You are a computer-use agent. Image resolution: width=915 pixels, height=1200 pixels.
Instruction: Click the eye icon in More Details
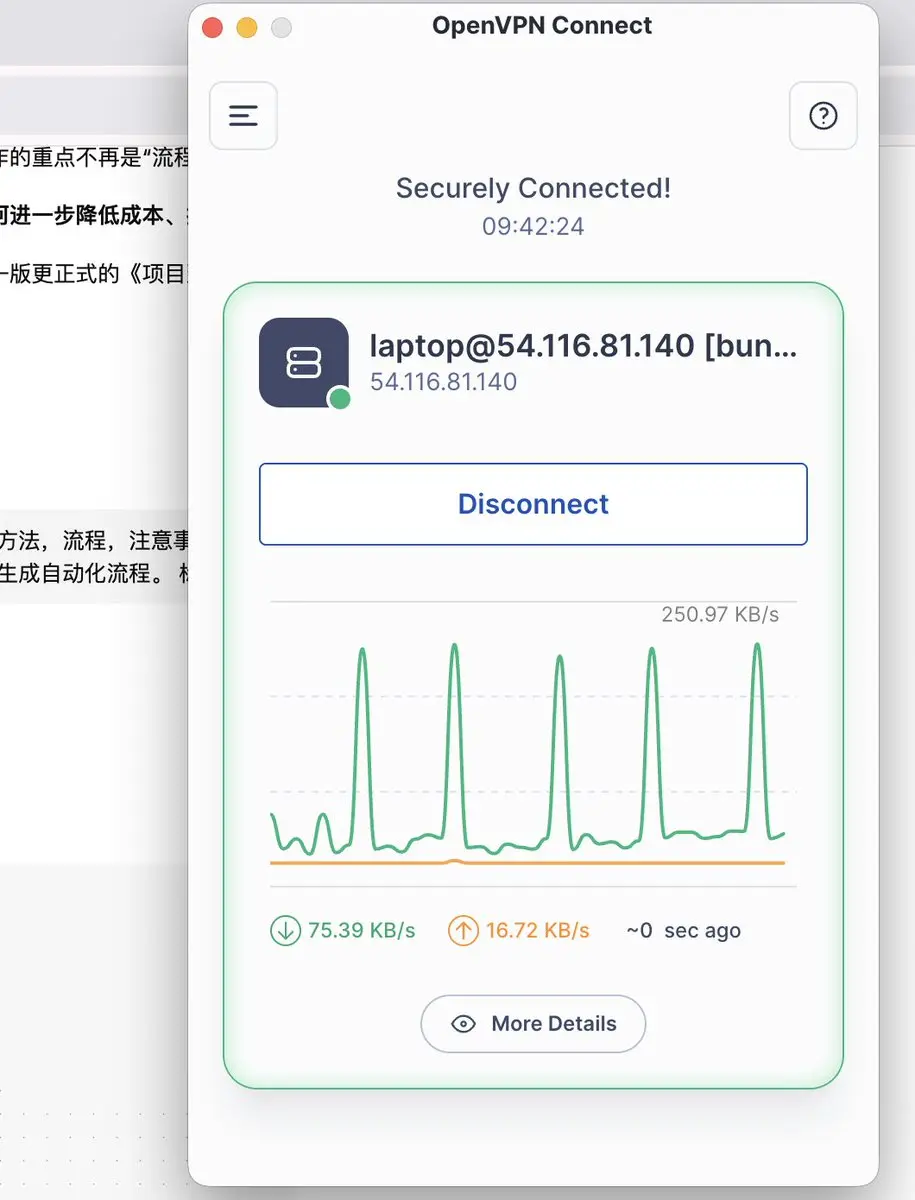click(463, 1024)
